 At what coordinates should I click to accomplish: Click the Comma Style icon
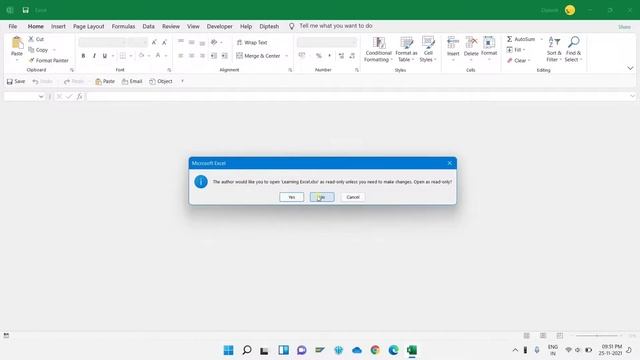point(329,56)
